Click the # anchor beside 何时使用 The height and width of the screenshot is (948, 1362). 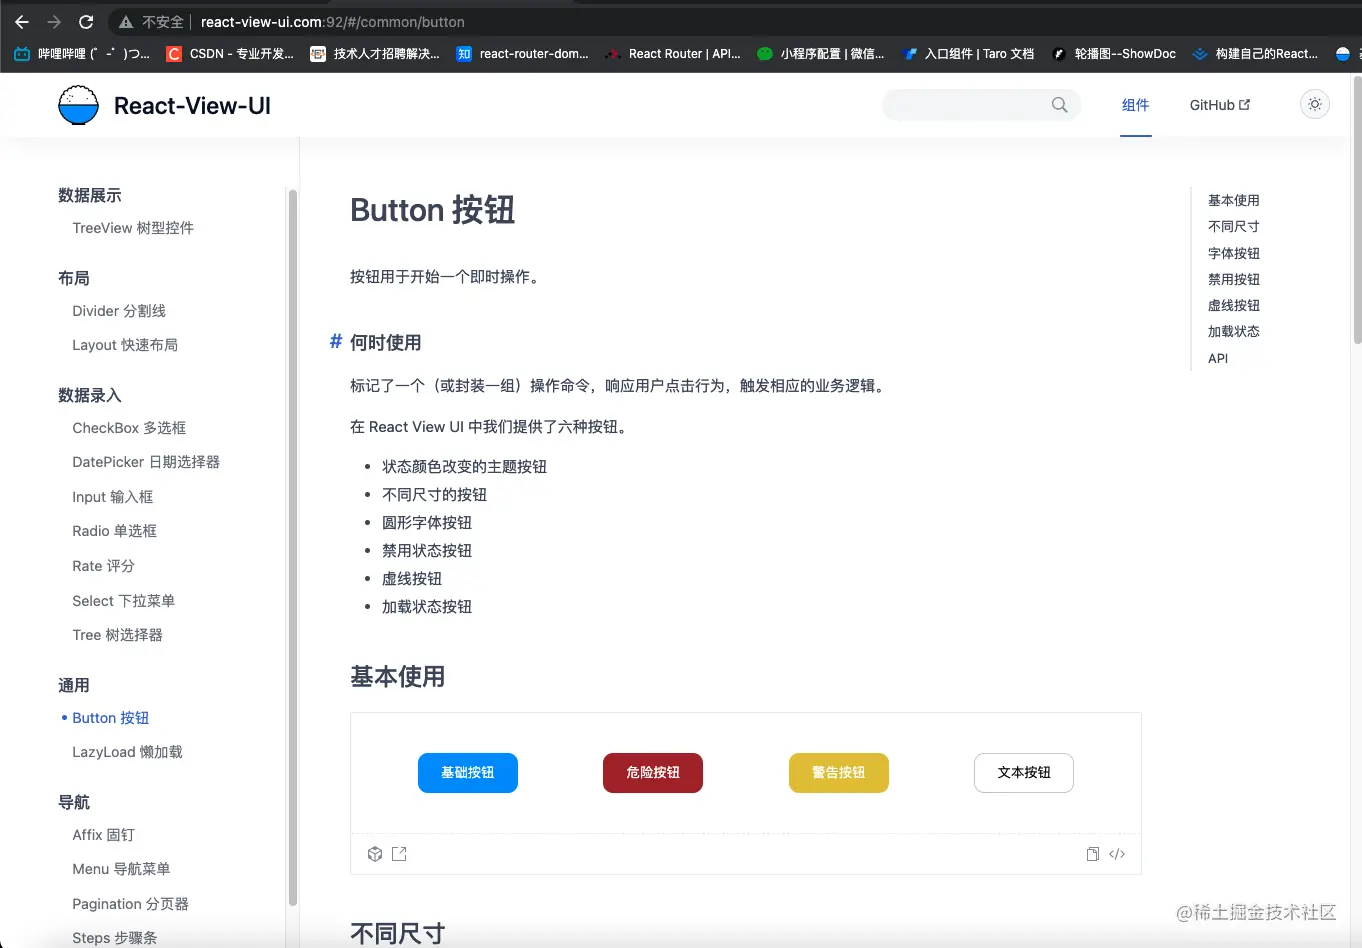tap(336, 342)
